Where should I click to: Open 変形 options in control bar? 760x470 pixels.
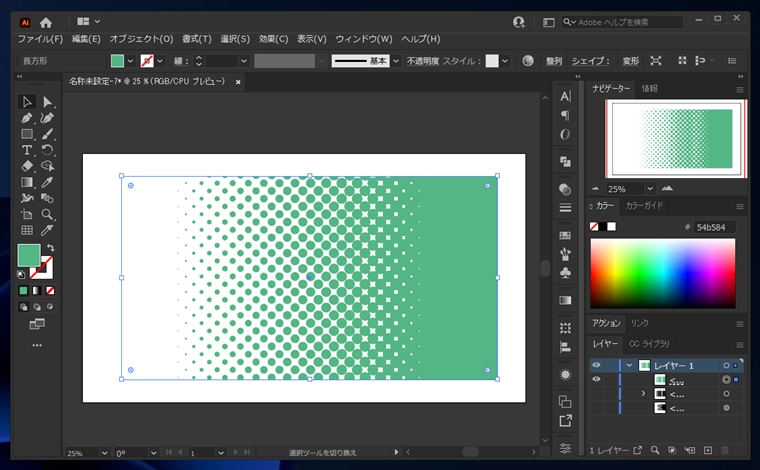pyautogui.click(x=631, y=61)
